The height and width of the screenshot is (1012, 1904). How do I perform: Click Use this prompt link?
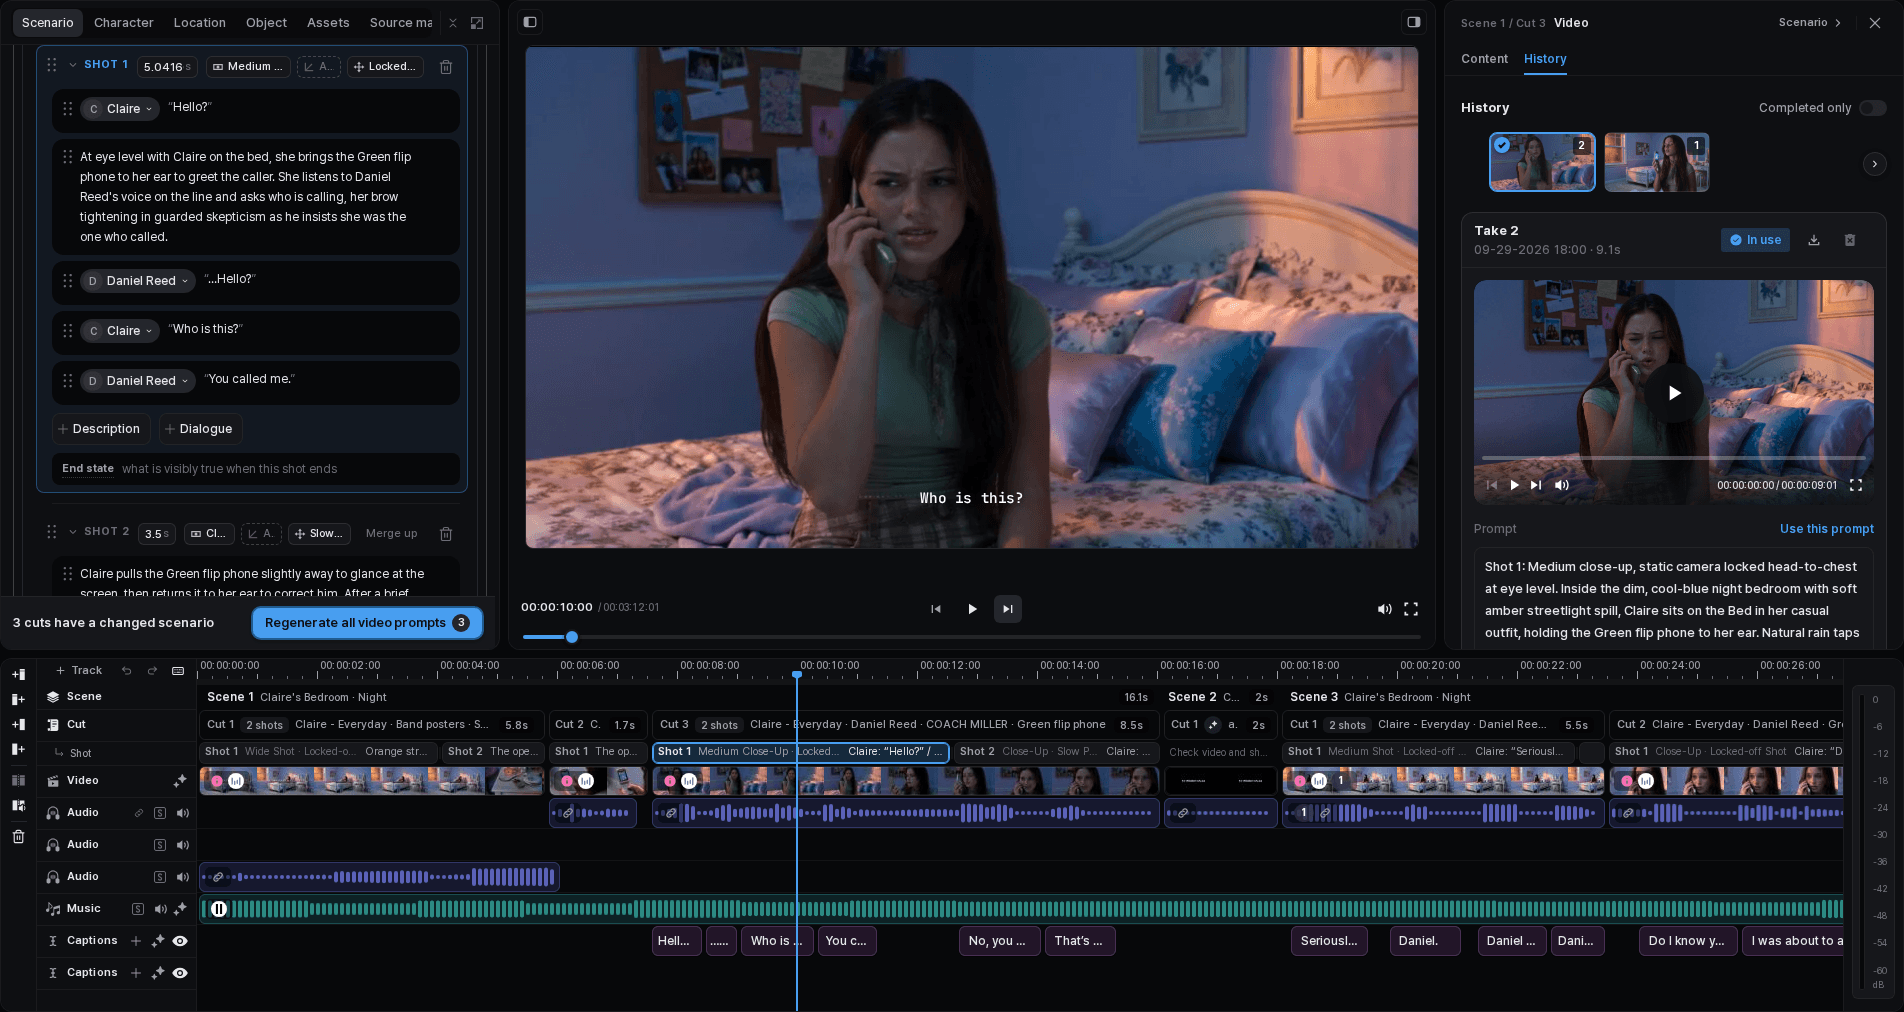[x=1826, y=529]
